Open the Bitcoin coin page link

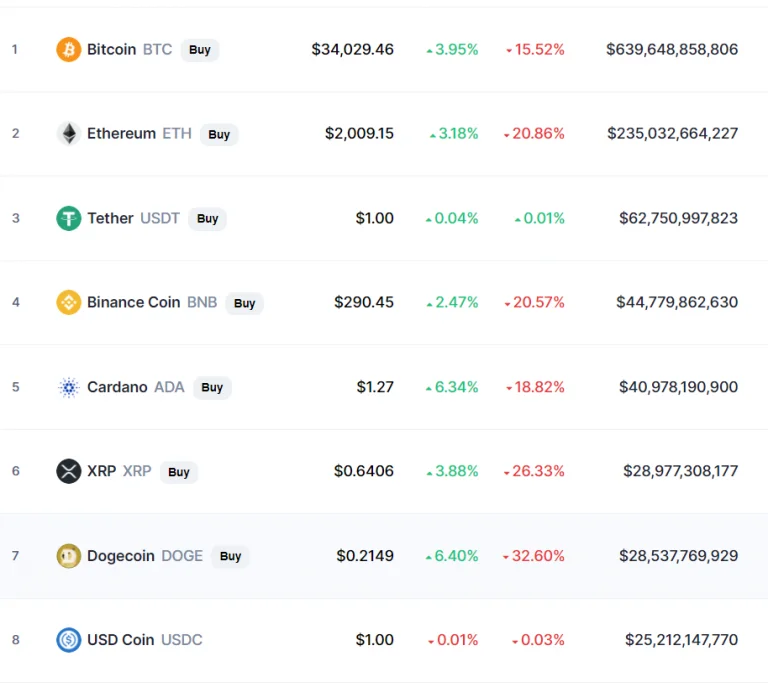111,49
